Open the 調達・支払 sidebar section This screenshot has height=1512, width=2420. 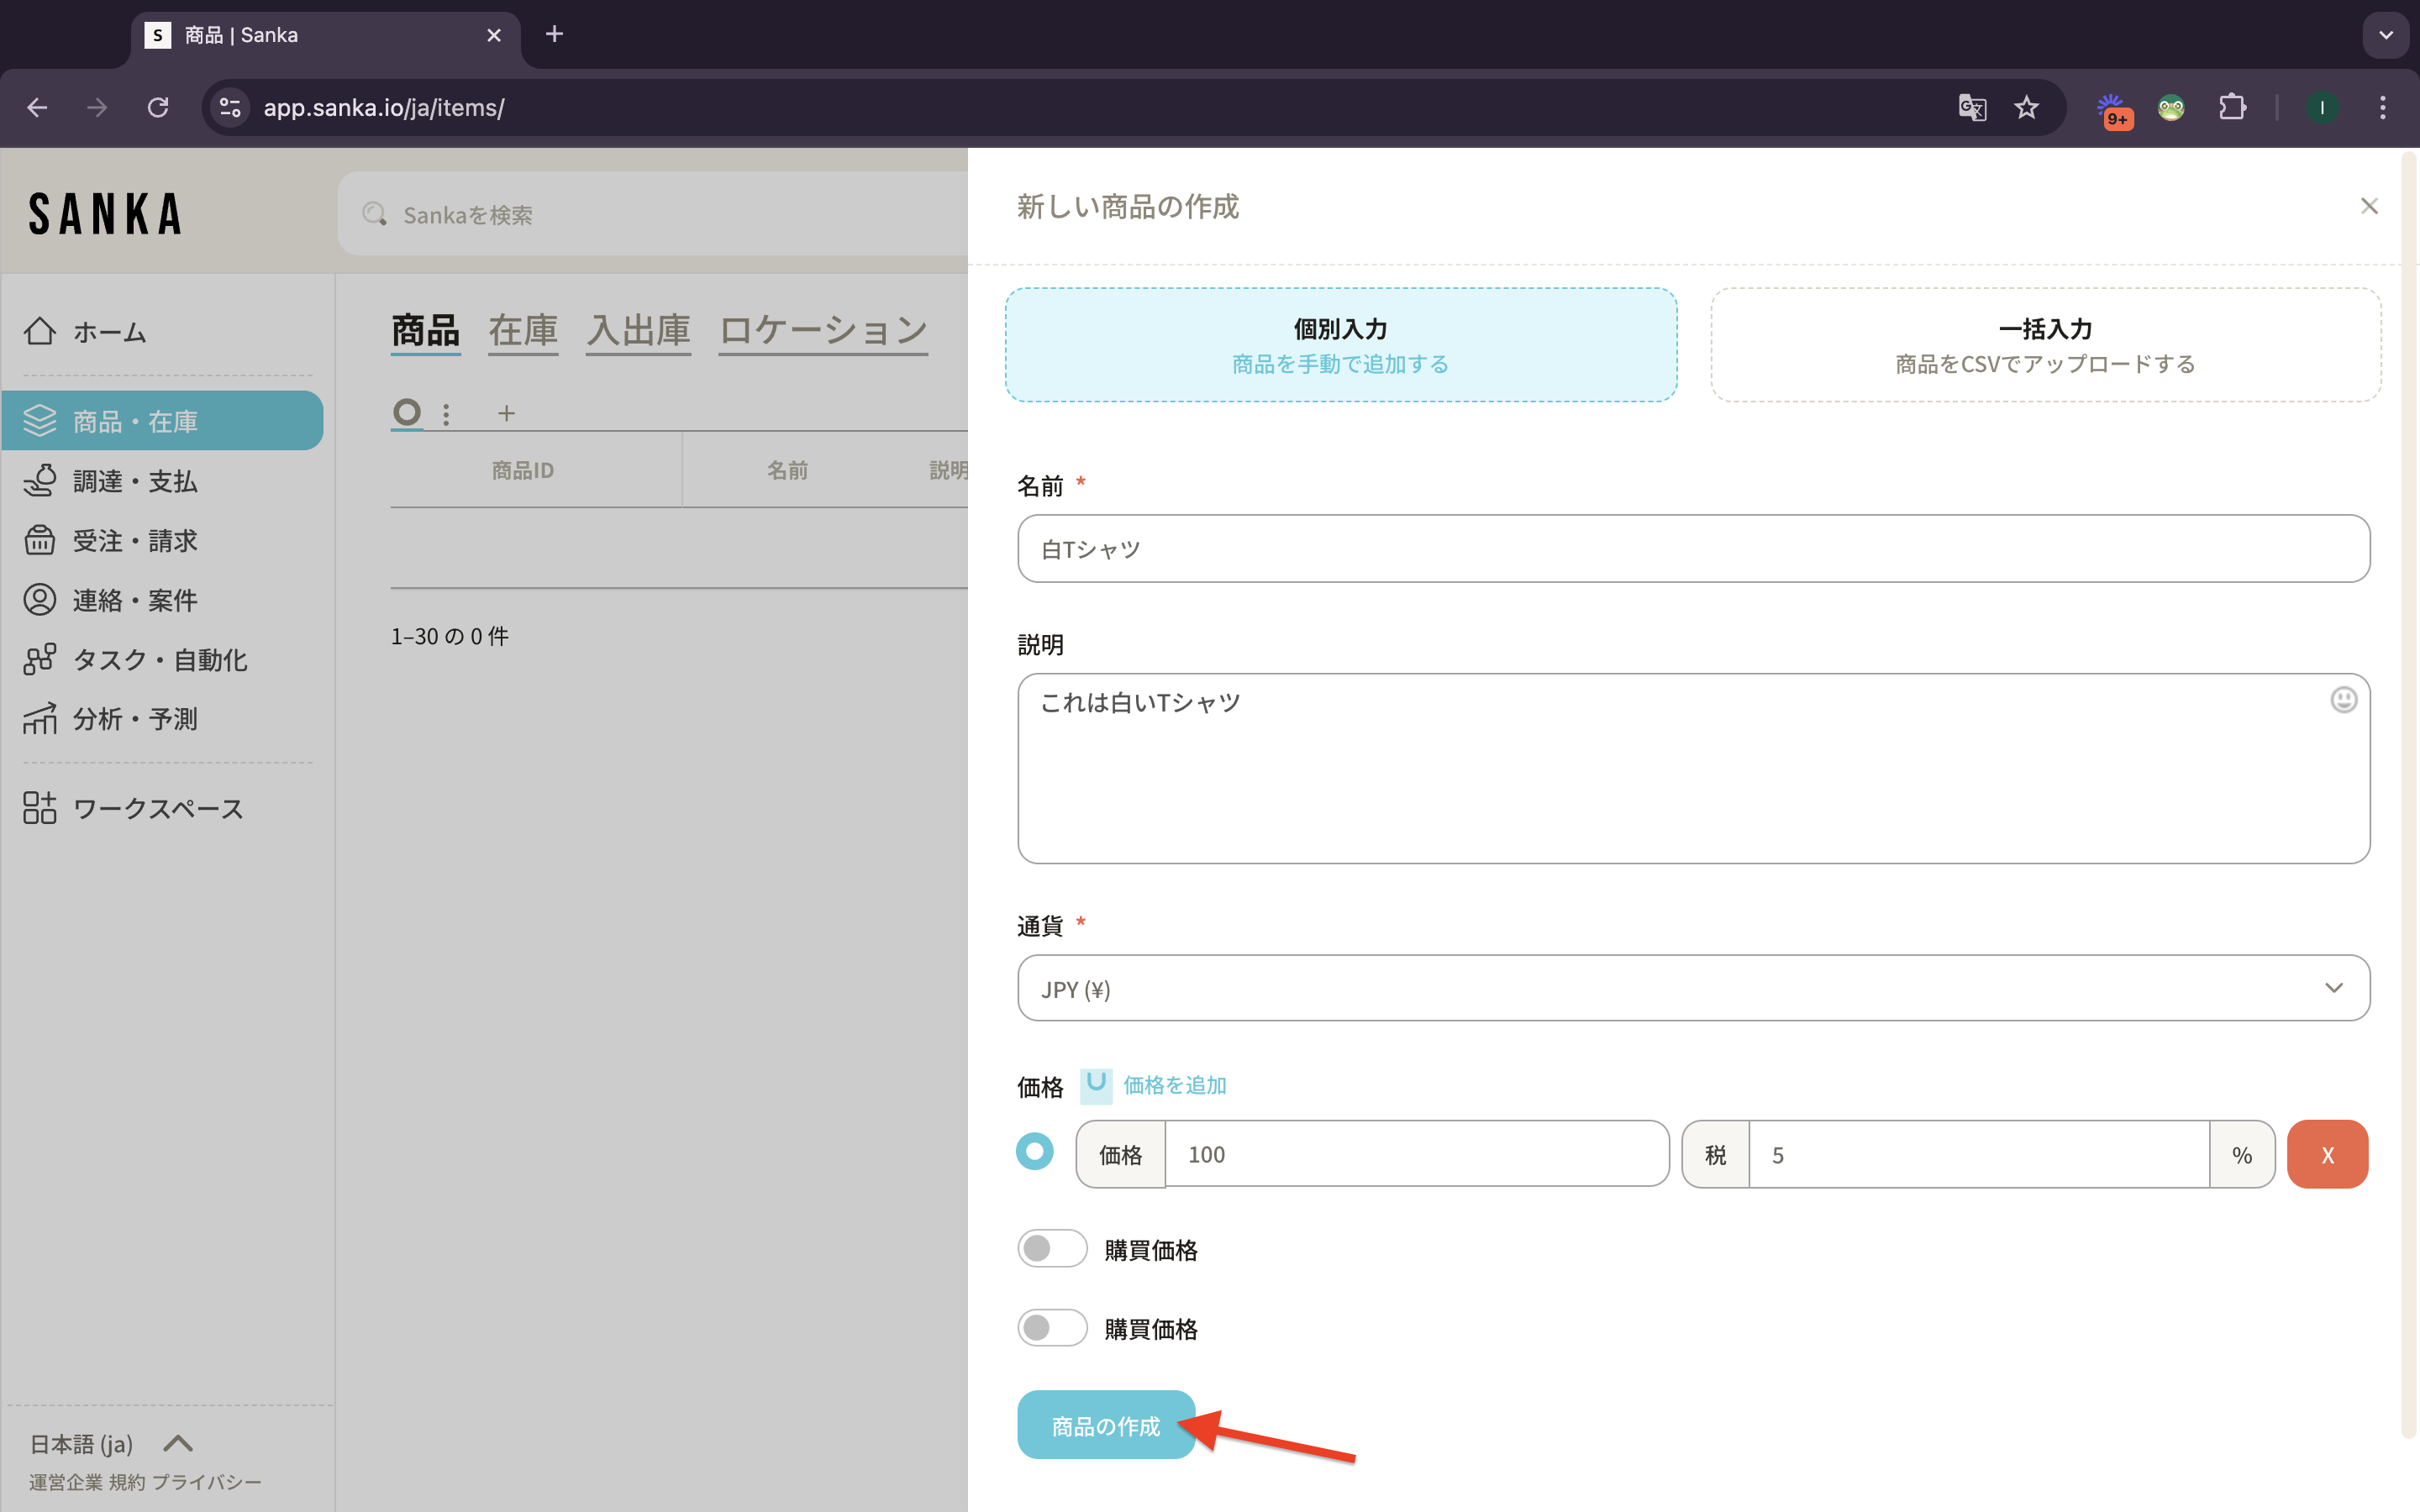click(134, 481)
